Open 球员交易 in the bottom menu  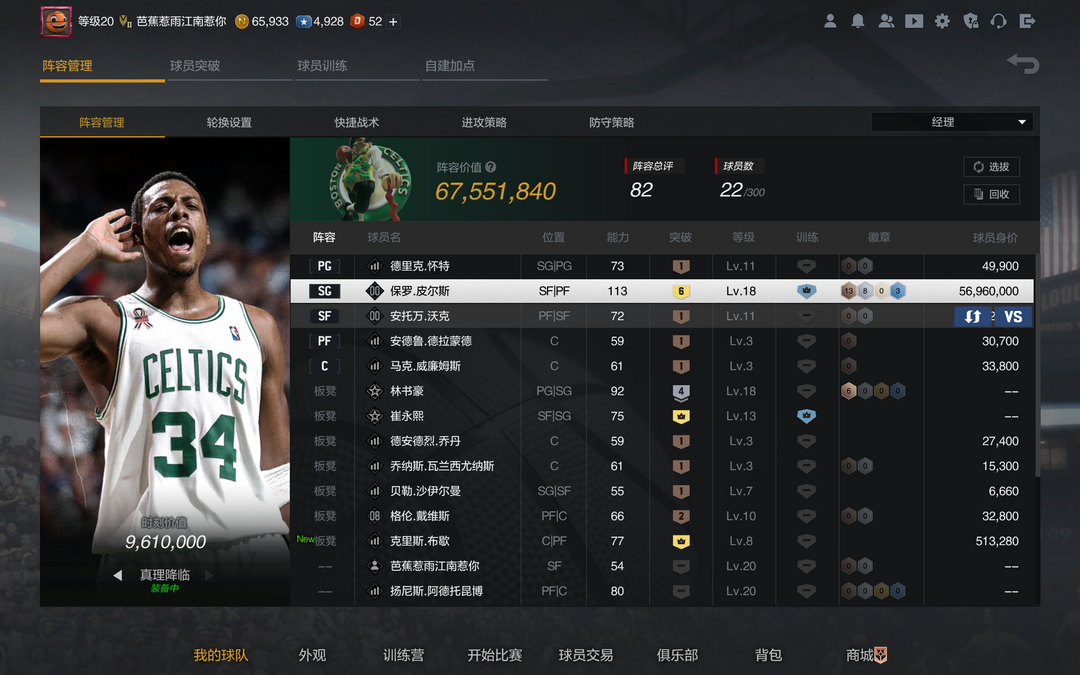[585, 655]
